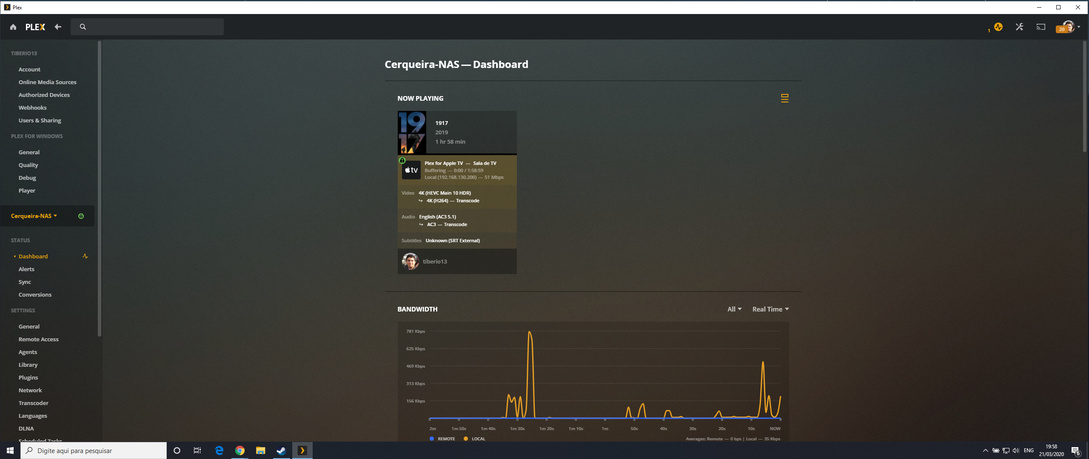Open the Windows notification center

[1076, 450]
